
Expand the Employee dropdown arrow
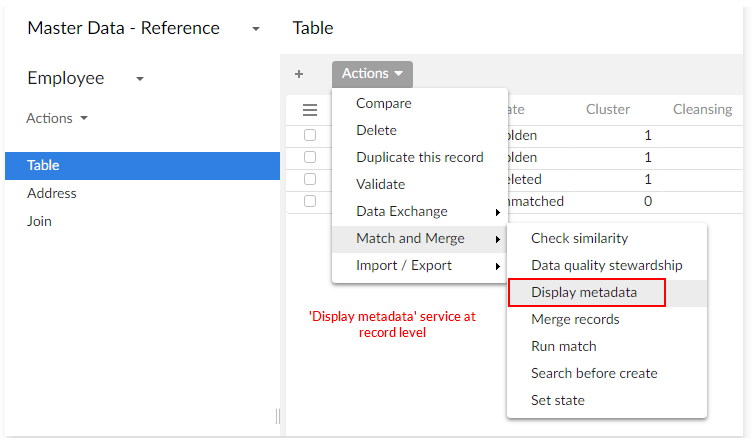[x=140, y=79]
